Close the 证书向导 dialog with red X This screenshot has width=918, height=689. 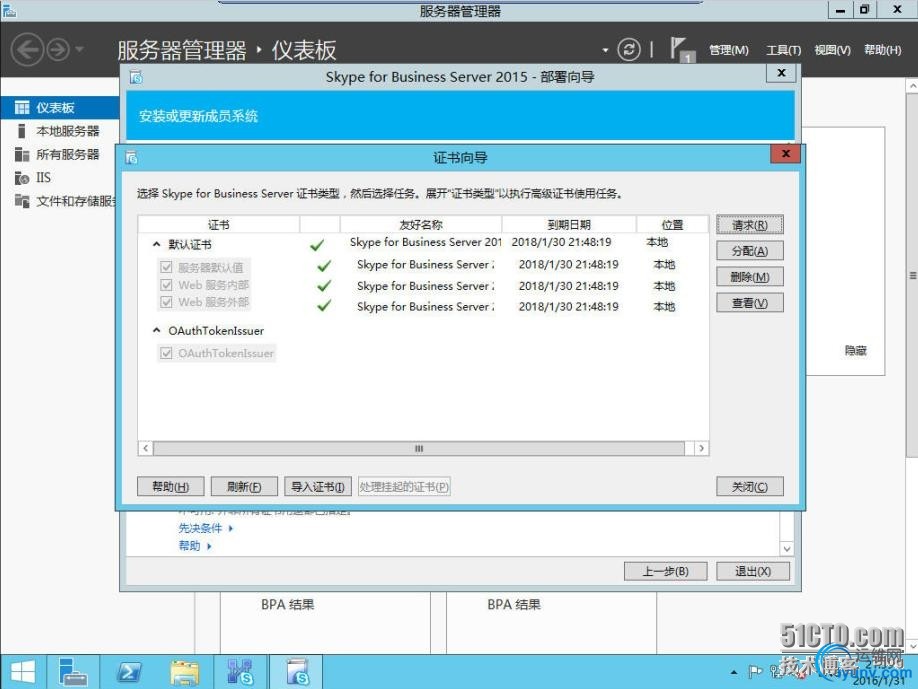coord(786,154)
